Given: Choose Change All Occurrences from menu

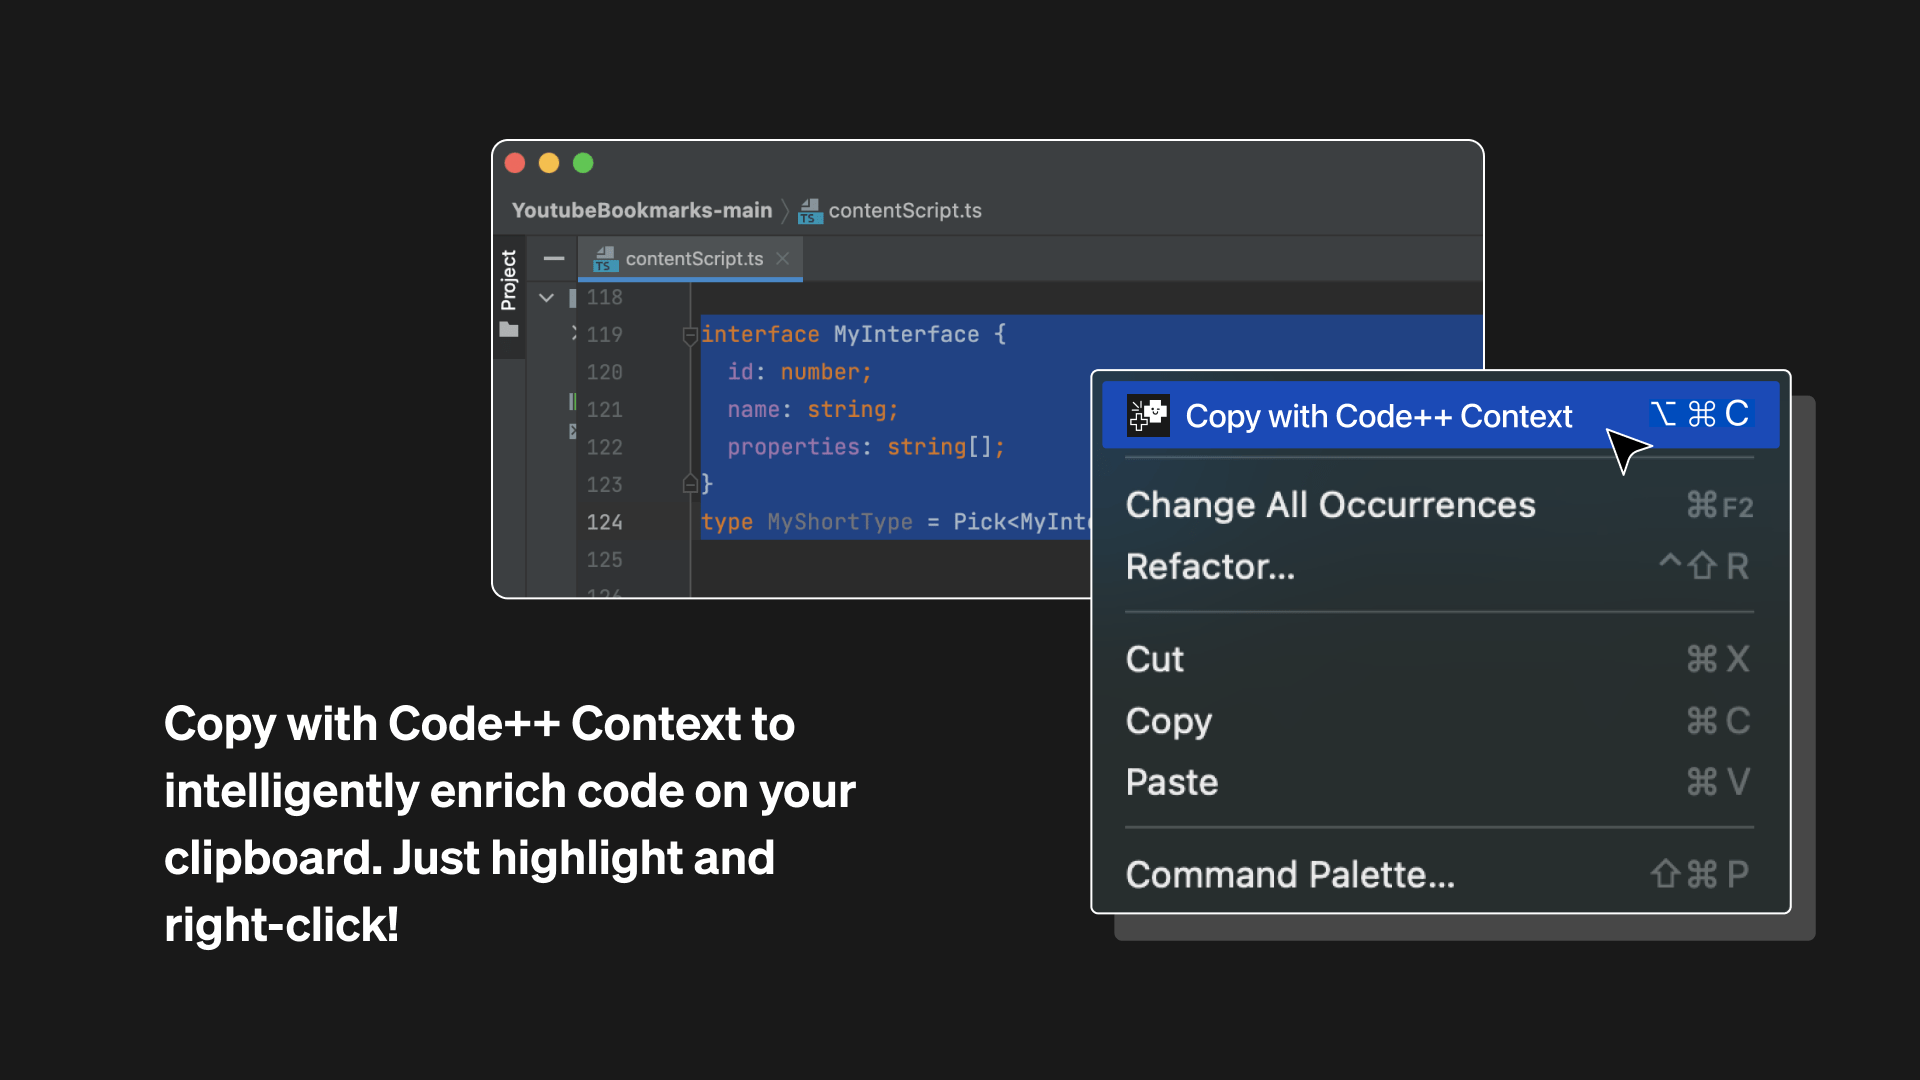Looking at the screenshot, I should (1330, 505).
